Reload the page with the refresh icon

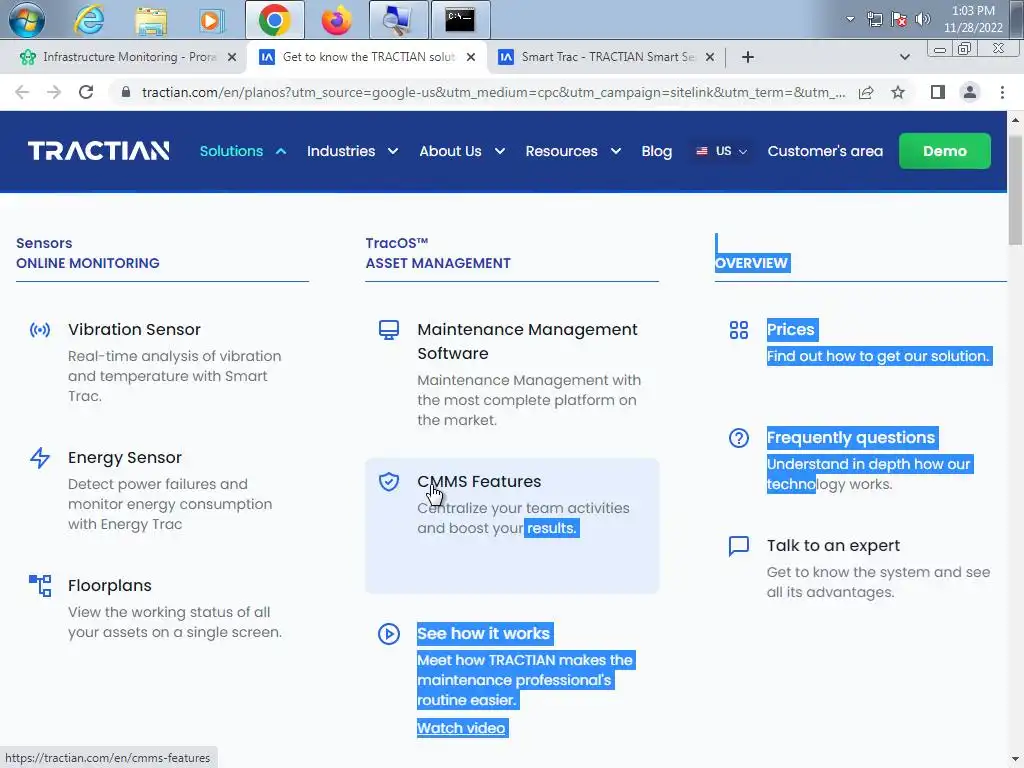click(x=86, y=92)
